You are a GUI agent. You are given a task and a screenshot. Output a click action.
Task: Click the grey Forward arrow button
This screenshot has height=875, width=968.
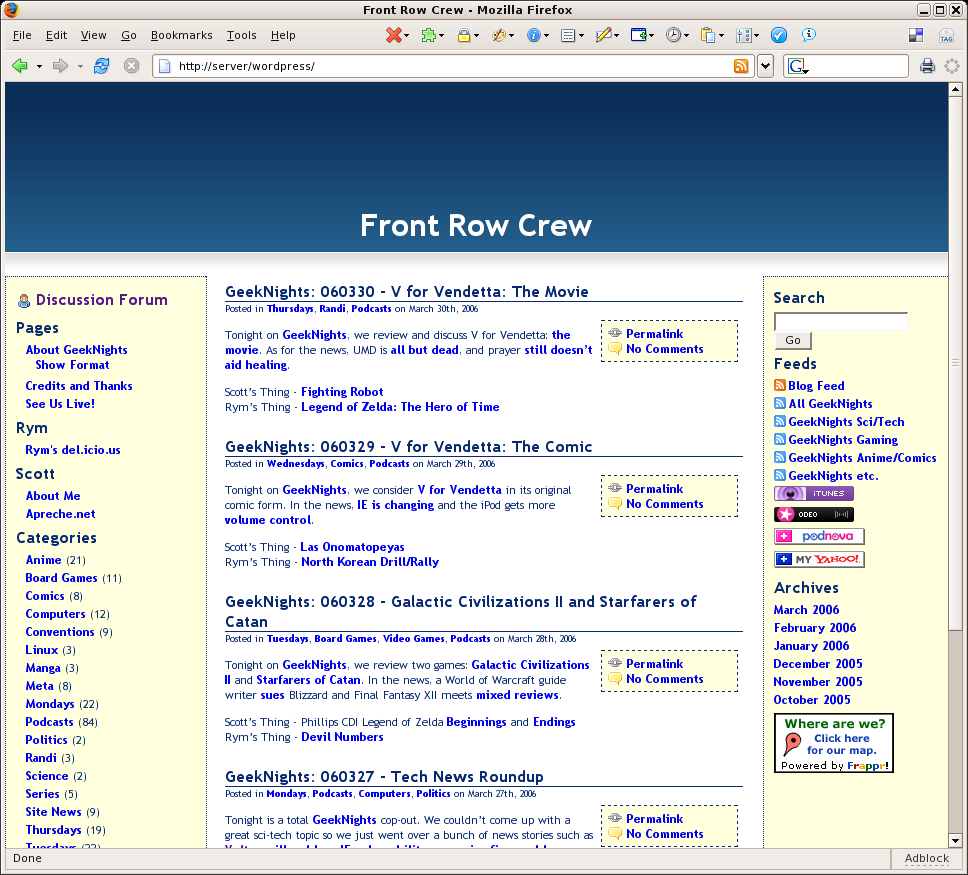click(x=60, y=65)
